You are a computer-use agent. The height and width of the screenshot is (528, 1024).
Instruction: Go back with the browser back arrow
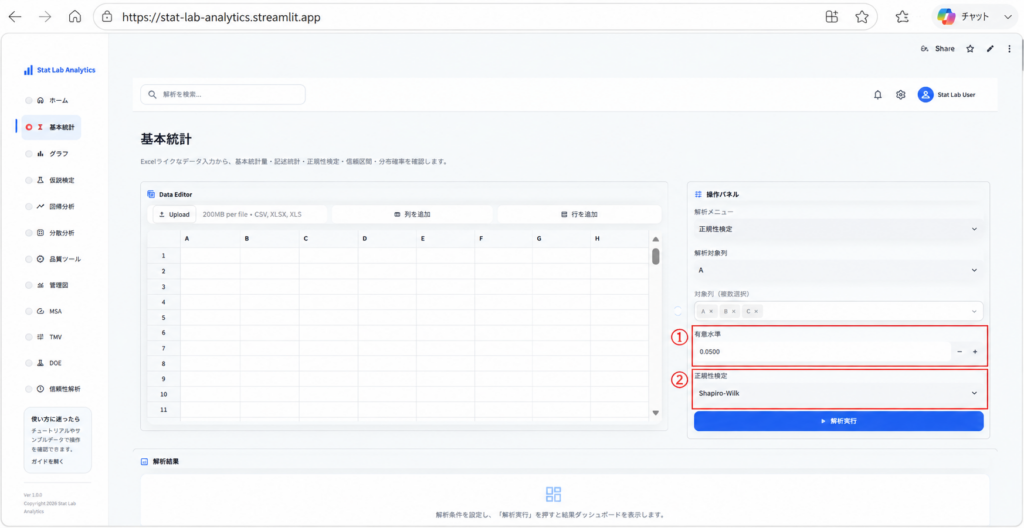point(14,18)
